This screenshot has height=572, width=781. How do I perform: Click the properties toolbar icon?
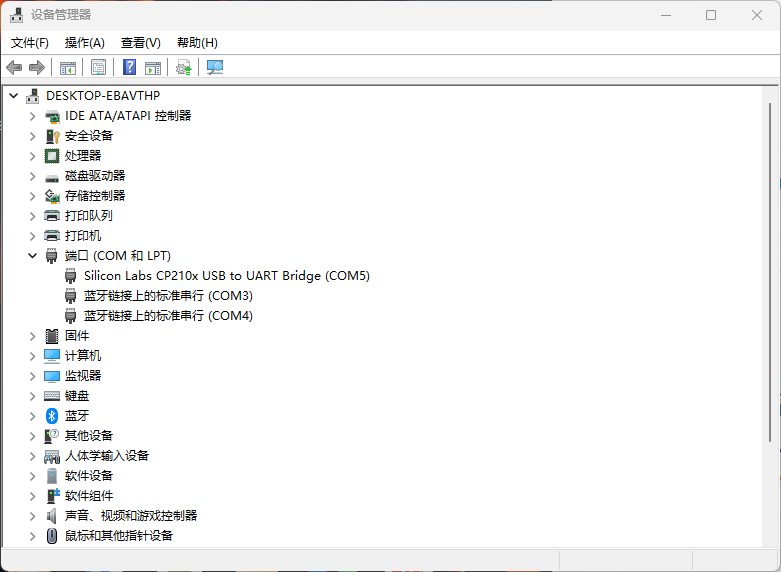[98, 67]
